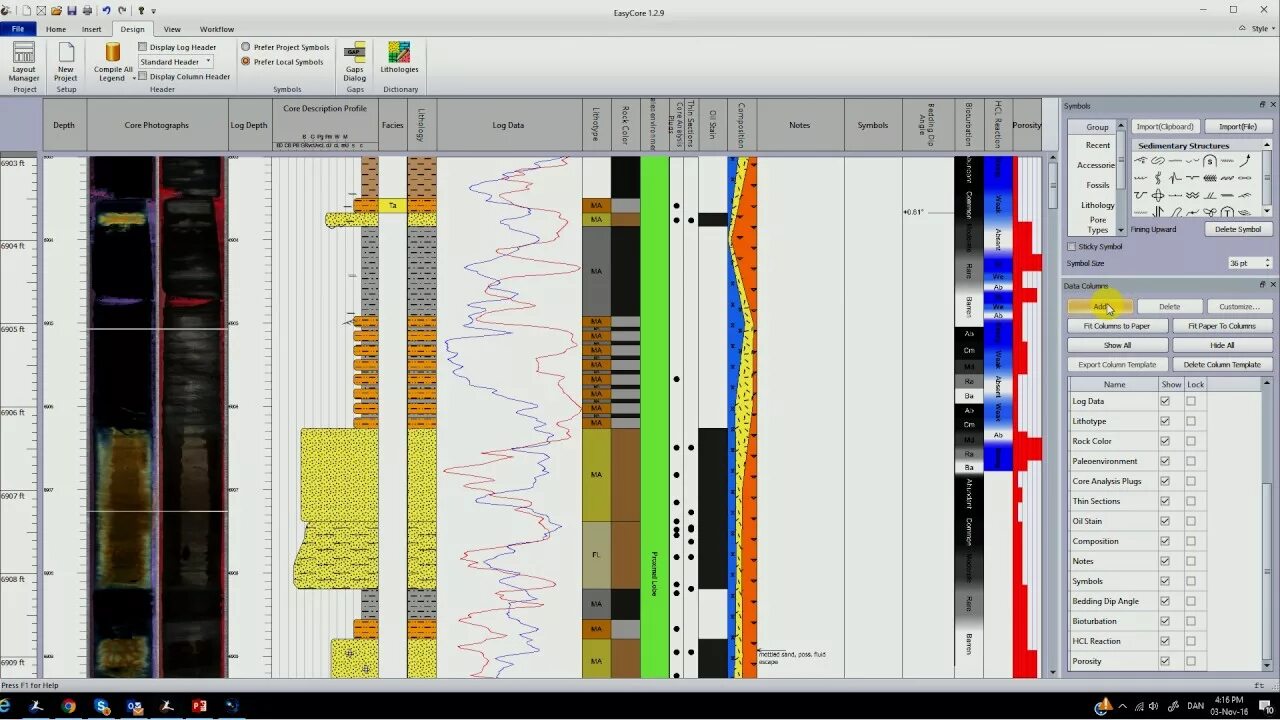Click the Import(Clipboard) button
Image resolution: width=1280 pixels, height=720 pixels.
click(1165, 127)
